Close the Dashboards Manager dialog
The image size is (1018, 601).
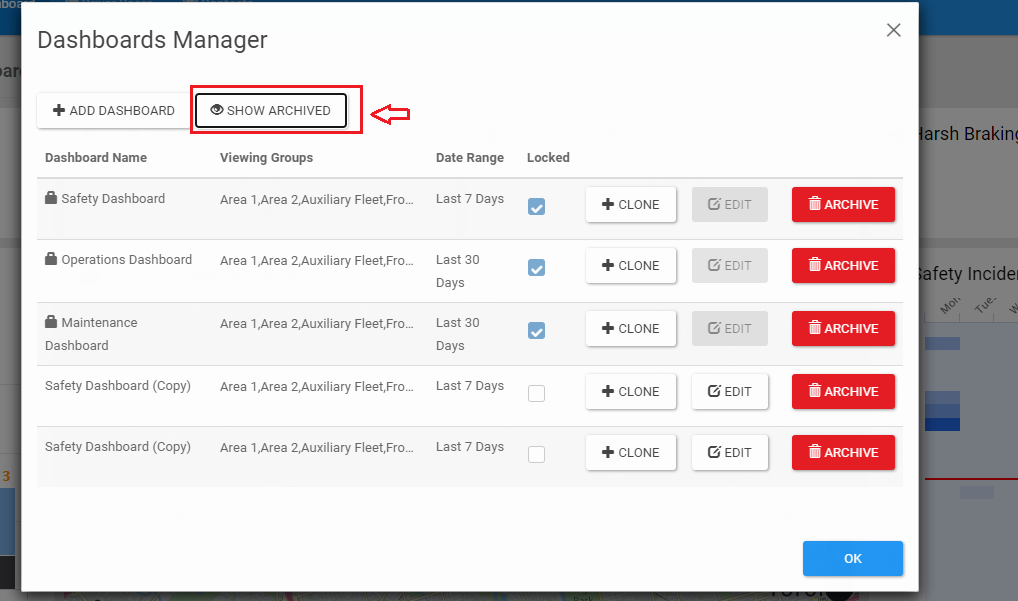pos(893,30)
